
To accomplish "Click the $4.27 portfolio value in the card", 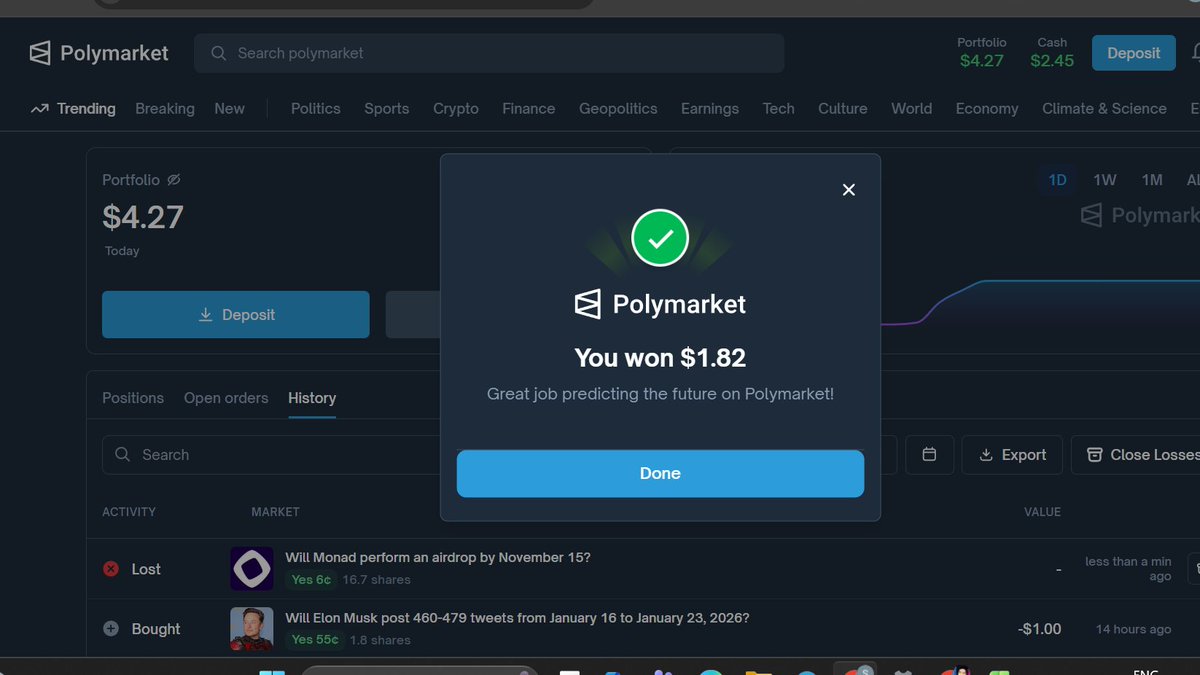I will pyautogui.click(x=143, y=217).
